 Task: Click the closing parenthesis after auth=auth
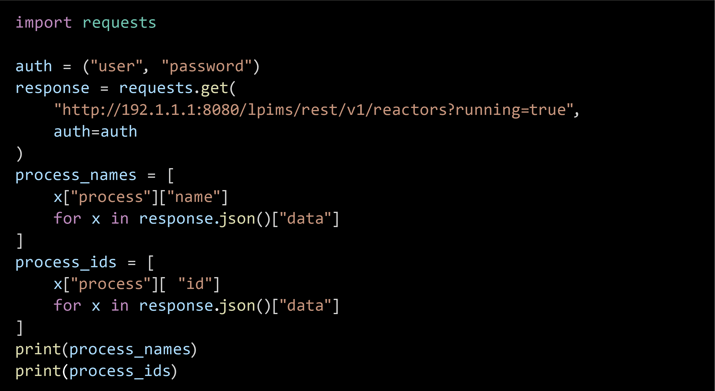pos(19,154)
